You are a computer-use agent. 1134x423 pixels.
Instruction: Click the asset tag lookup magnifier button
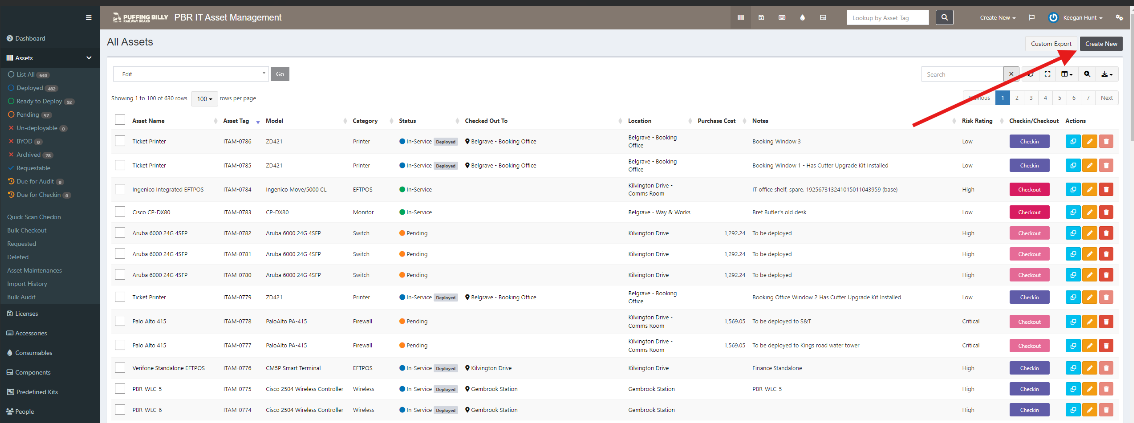point(944,17)
